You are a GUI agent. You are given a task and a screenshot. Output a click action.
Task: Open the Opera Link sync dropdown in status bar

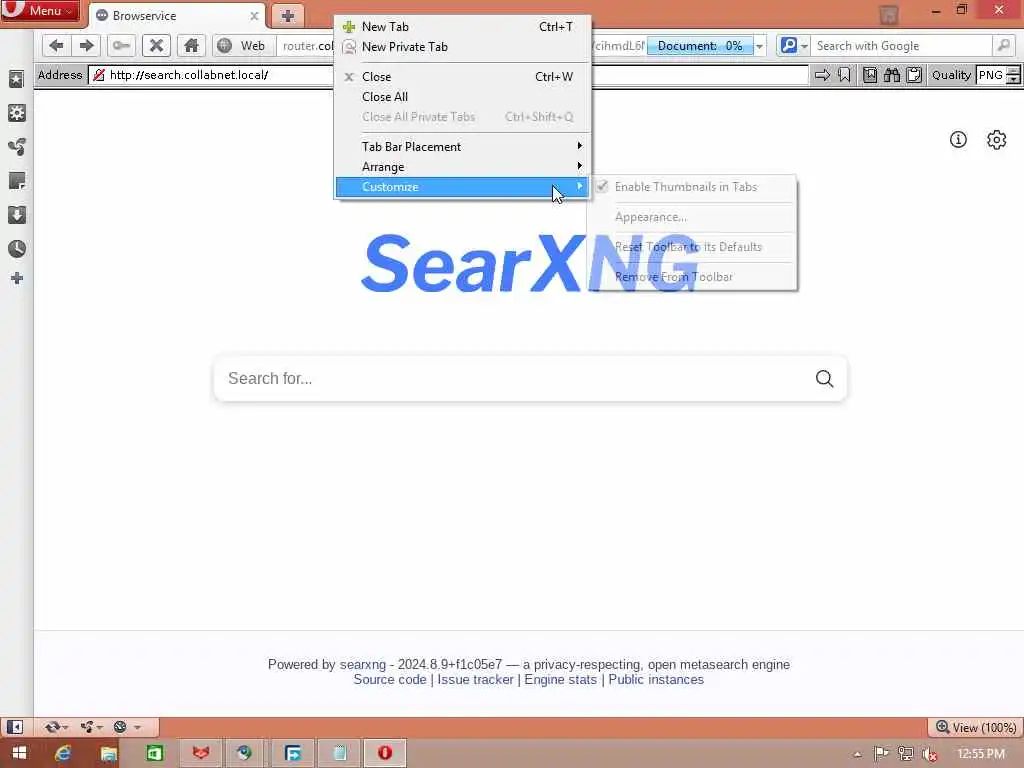coord(56,727)
